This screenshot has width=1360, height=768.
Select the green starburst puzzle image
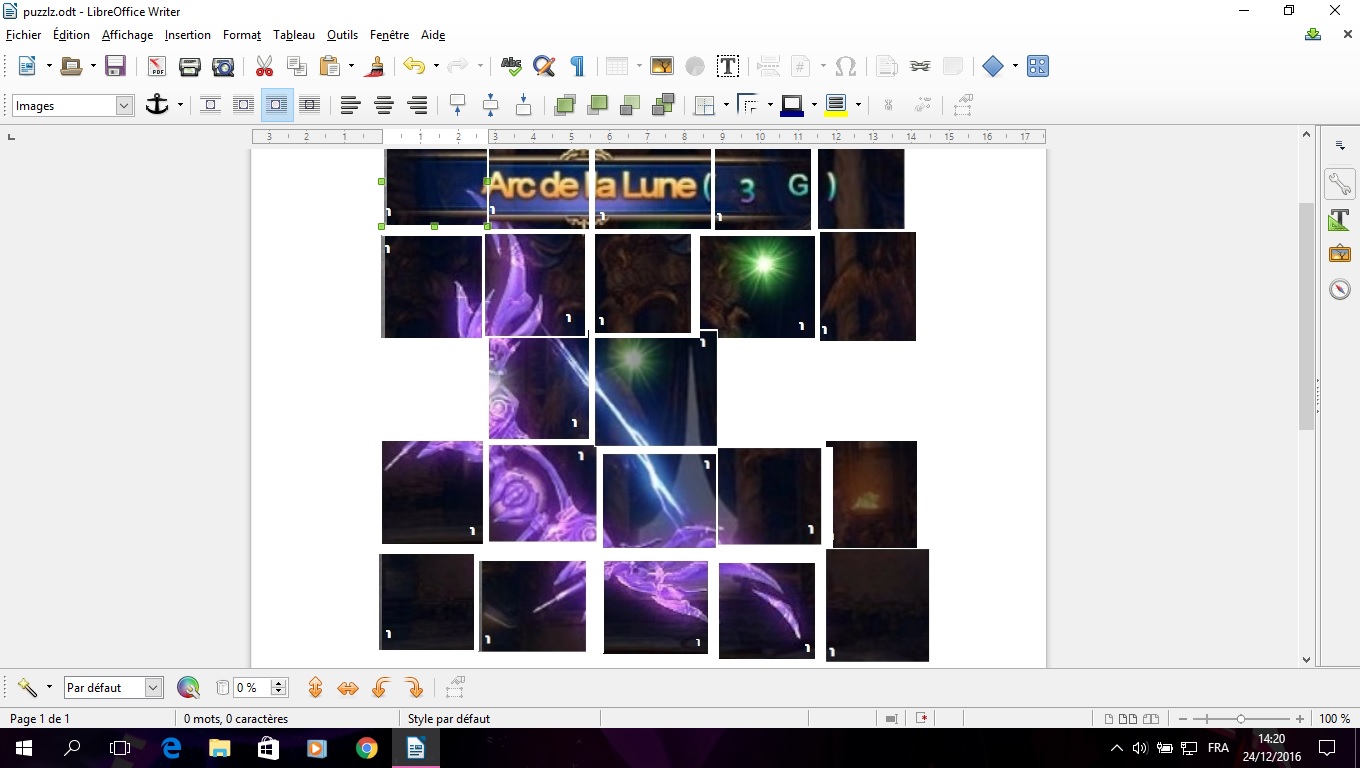coord(757,286)
